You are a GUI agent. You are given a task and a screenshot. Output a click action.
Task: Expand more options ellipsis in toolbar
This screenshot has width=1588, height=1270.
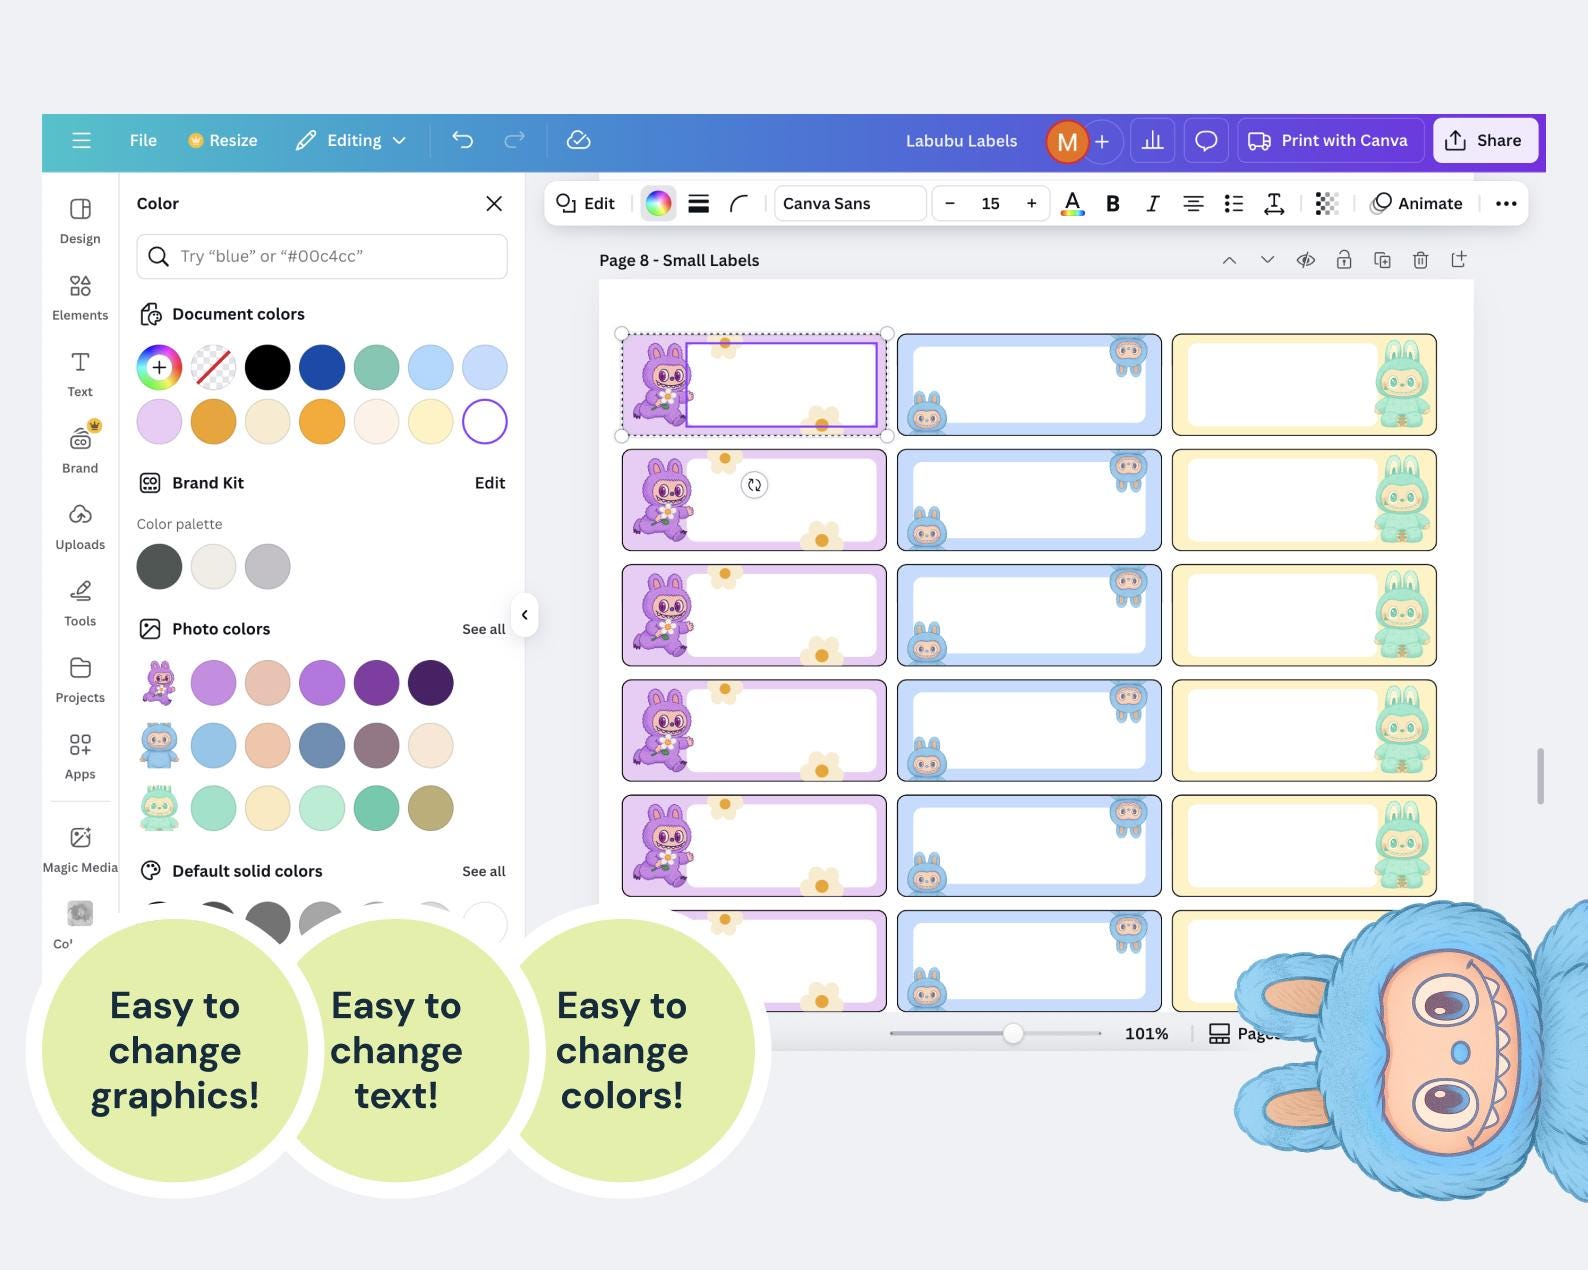pos(1506,203)
